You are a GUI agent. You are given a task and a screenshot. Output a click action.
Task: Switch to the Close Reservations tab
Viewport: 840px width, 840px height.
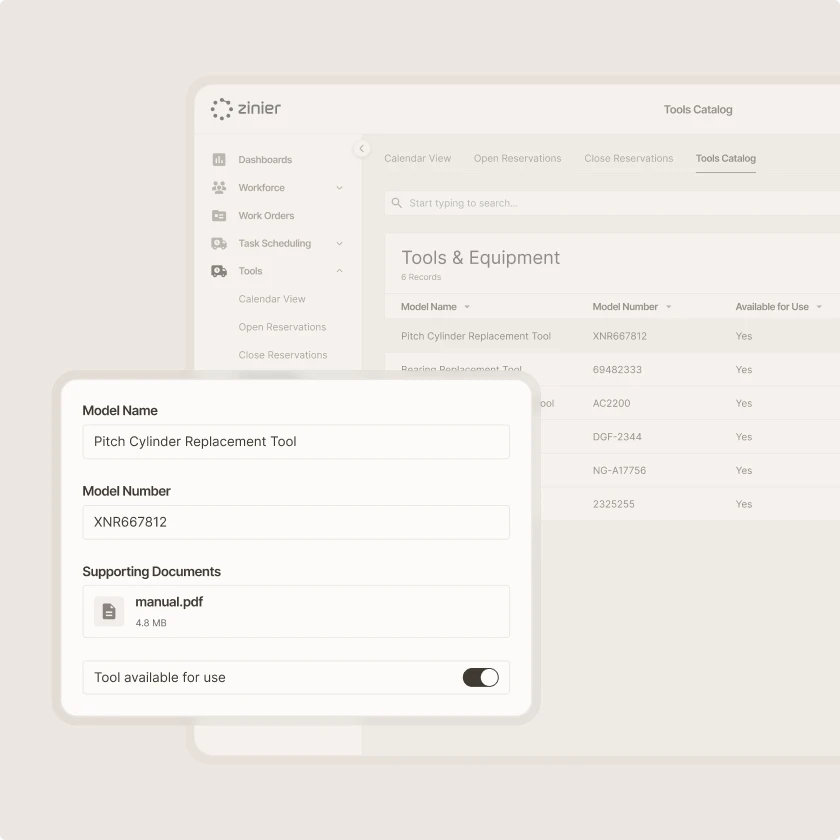(x=628, y=159)
